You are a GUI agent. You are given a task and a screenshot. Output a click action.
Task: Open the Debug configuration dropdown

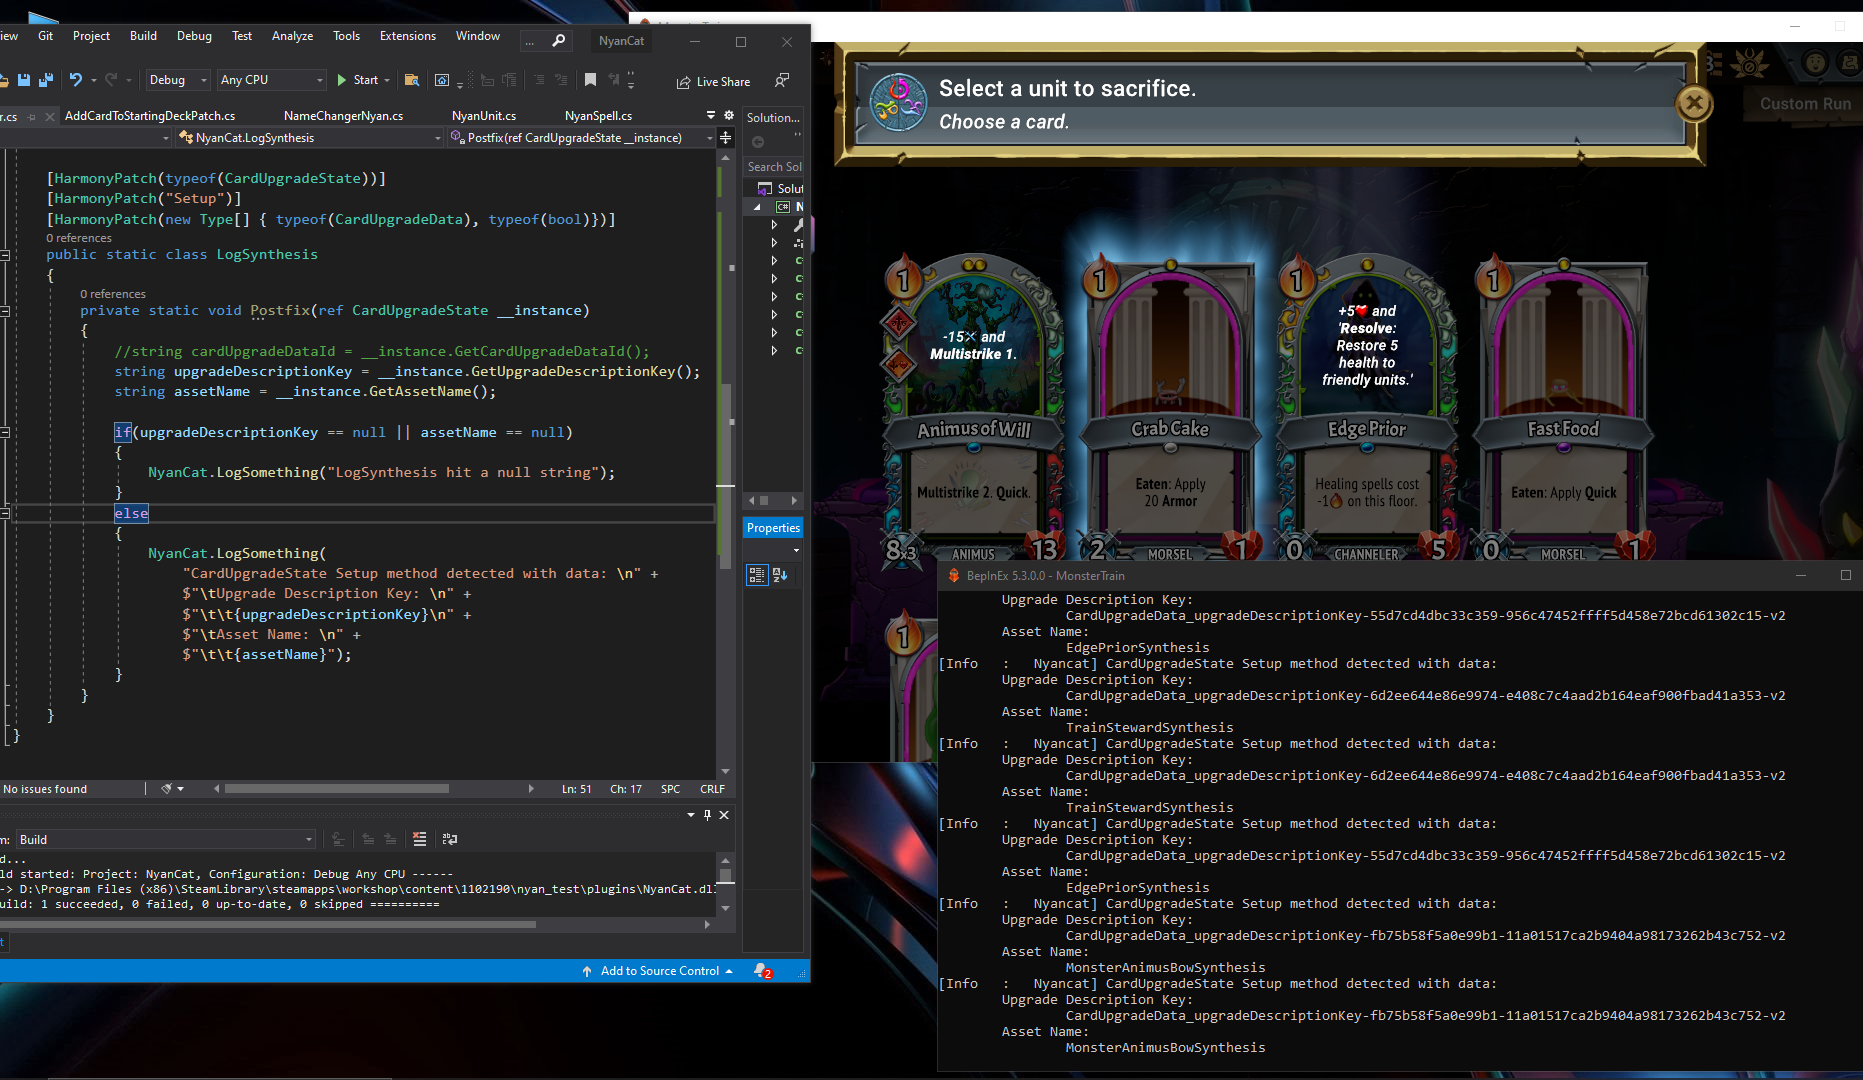(x=178, y=80)
